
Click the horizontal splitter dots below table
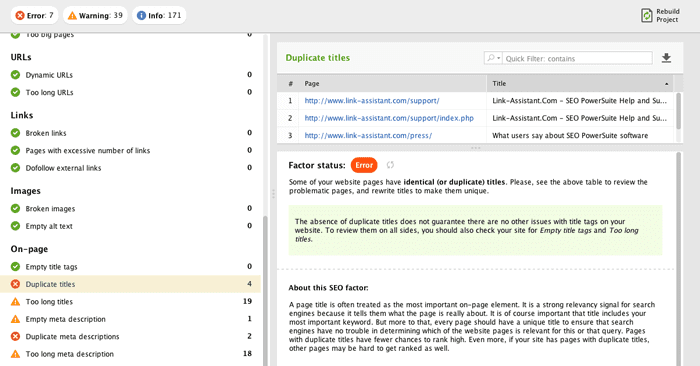coord(476,148)
